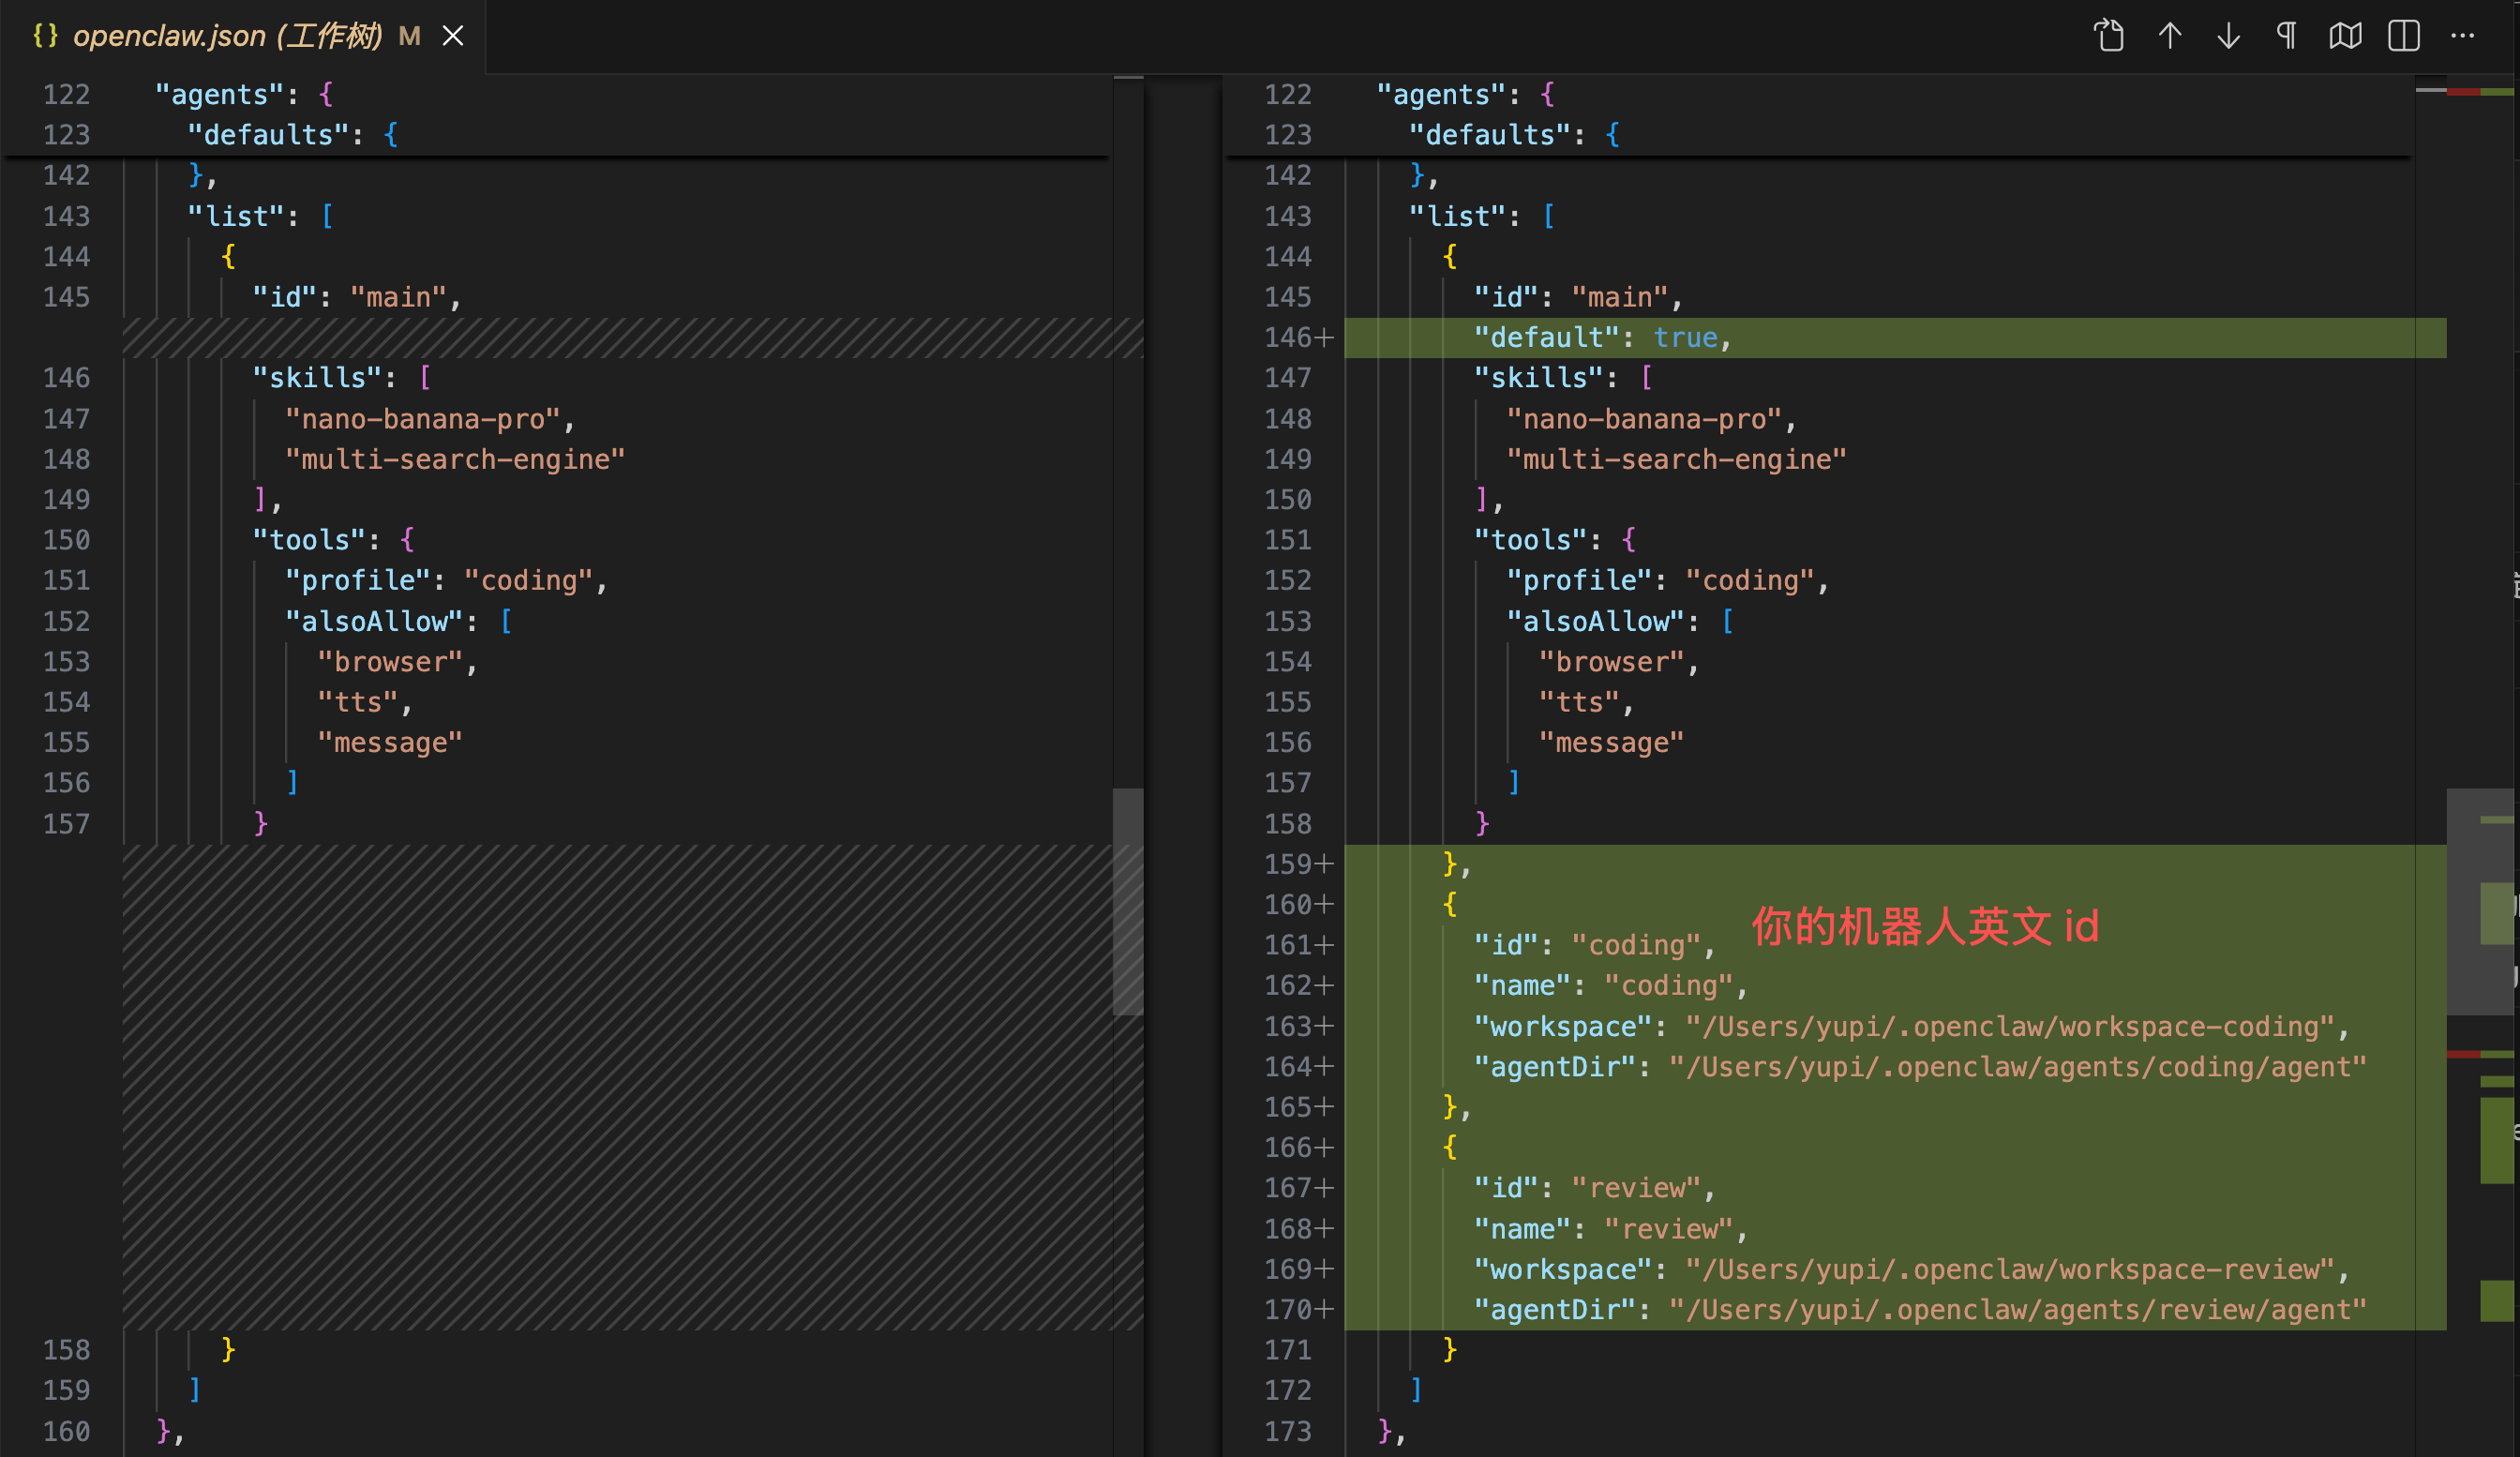The width and height of the screenshot is (2520, 1457).
Task: Jump to sticky "agents" line in left pane
Action: (x=228, y=95)
